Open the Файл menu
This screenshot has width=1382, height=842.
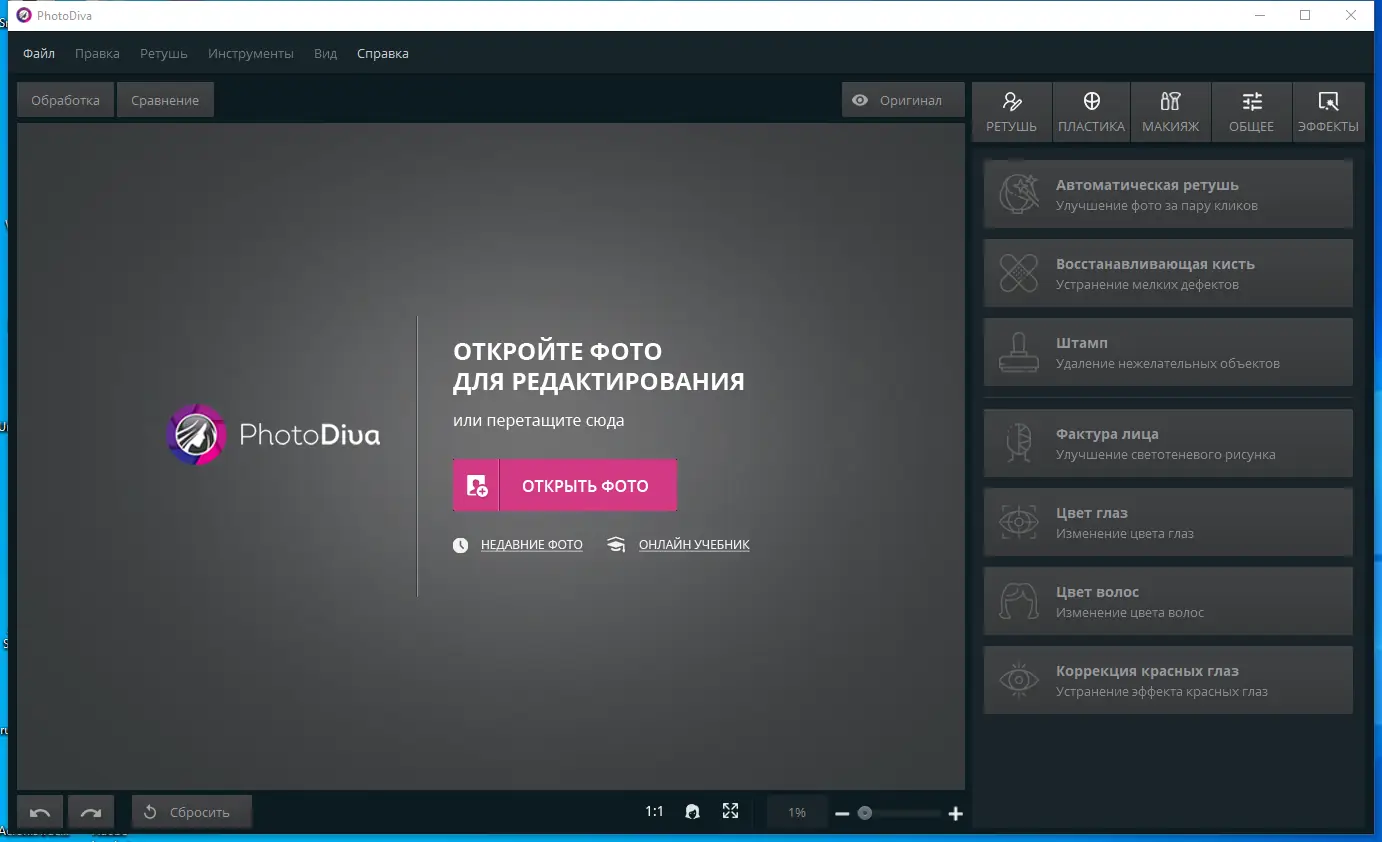point(38,53)
